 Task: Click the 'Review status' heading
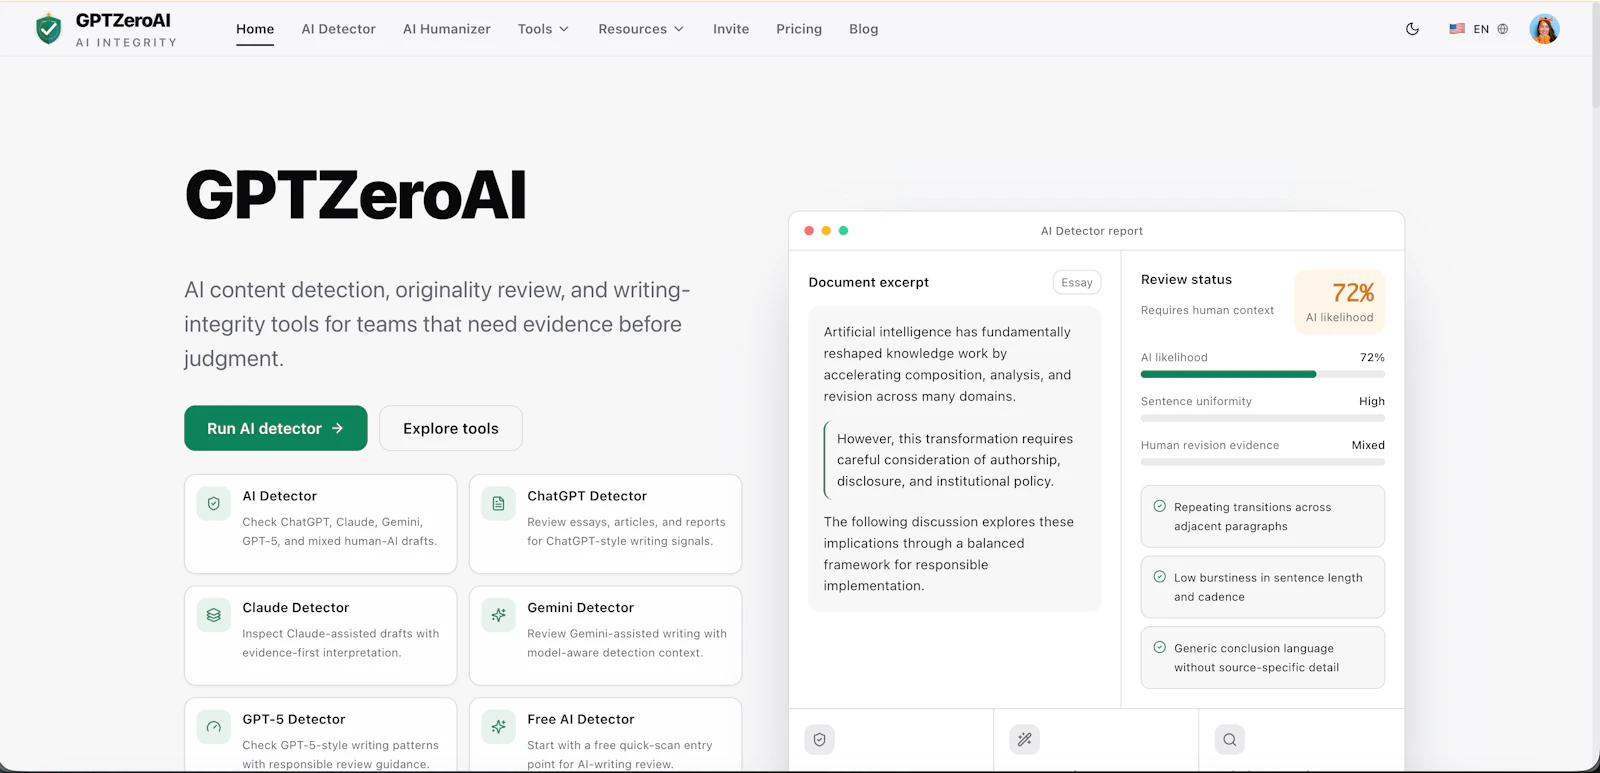(x=1186, y=280)
